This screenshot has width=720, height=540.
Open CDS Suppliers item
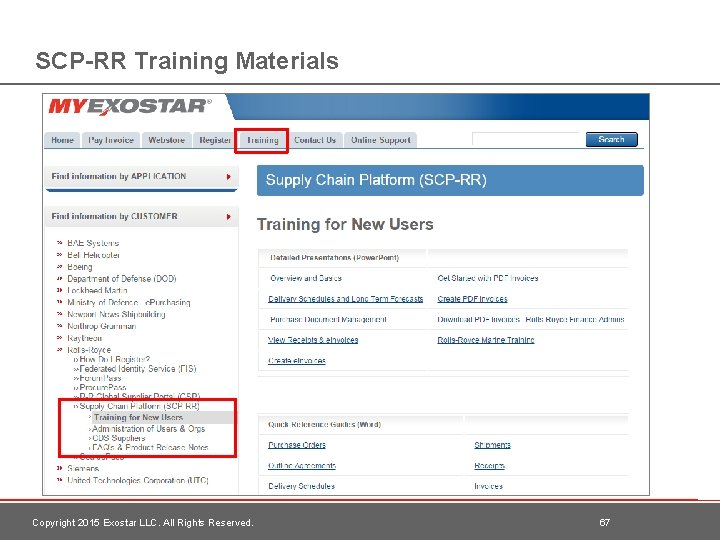click(x=118, y=438)
